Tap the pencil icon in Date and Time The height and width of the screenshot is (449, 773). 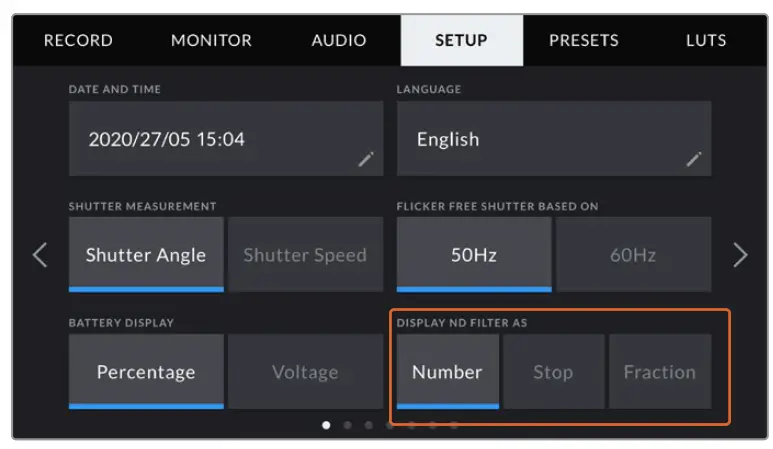pyautogui.click(x=366, y=158)
